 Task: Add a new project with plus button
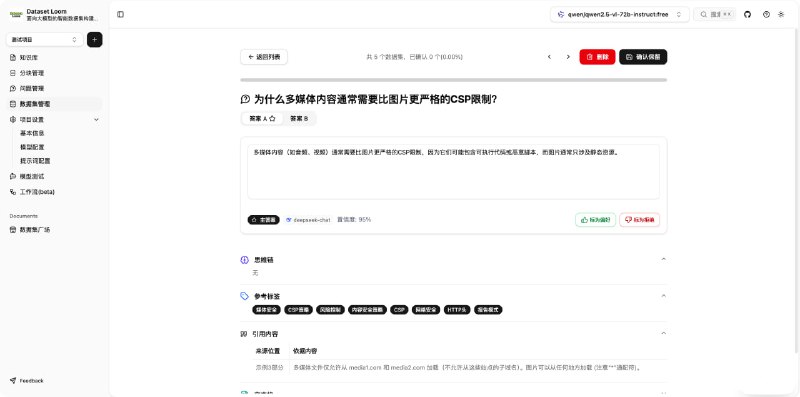(94, 39)
